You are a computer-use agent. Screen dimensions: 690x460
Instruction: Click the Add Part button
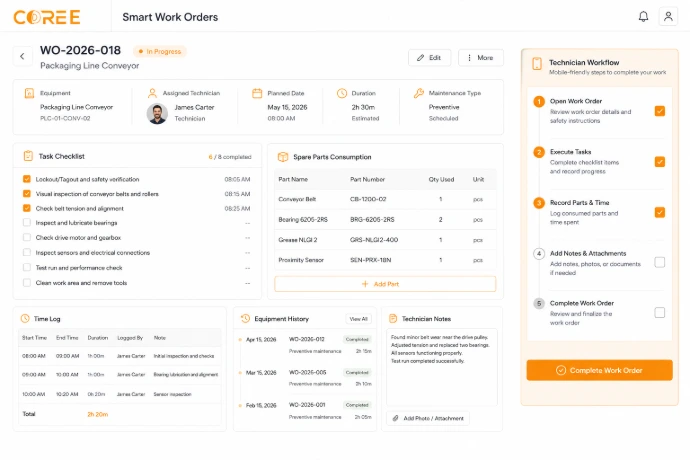coord(385,284)
